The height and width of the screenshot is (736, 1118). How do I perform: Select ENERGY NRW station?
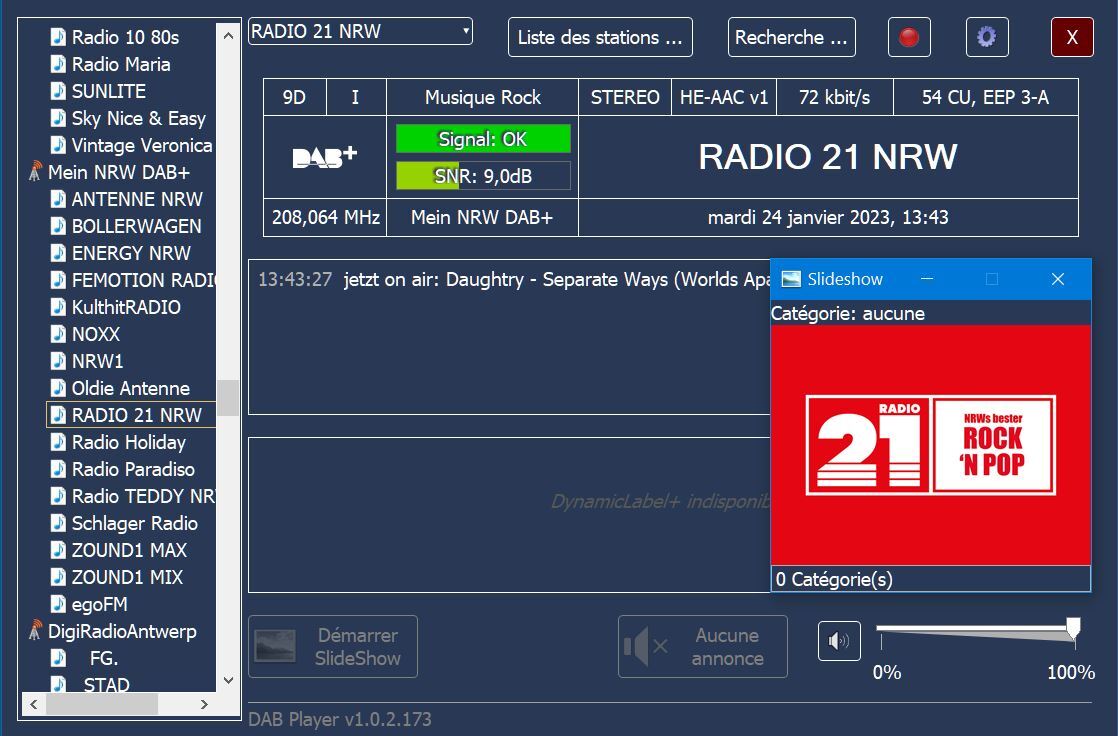coord(130,253)
